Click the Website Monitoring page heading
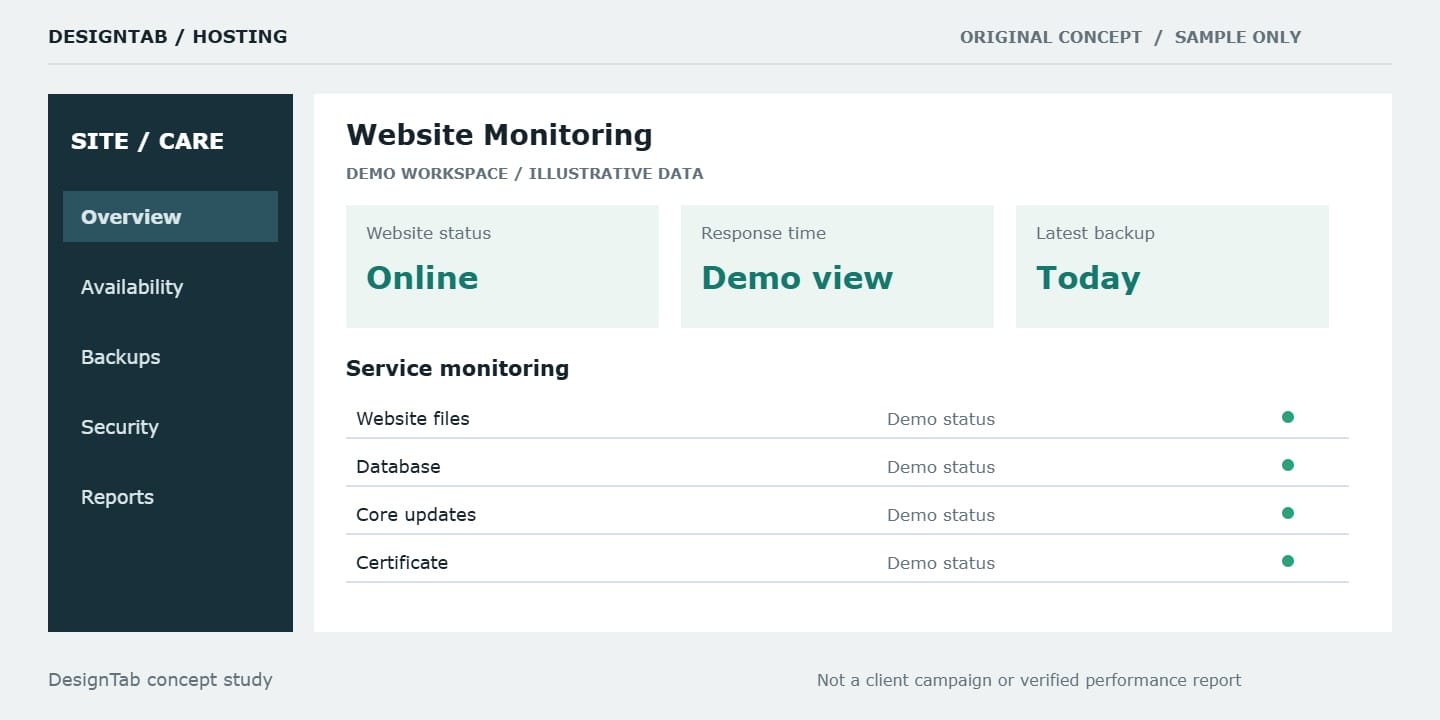This screenshot has height=720, width=1440. [x=499, y=135]
